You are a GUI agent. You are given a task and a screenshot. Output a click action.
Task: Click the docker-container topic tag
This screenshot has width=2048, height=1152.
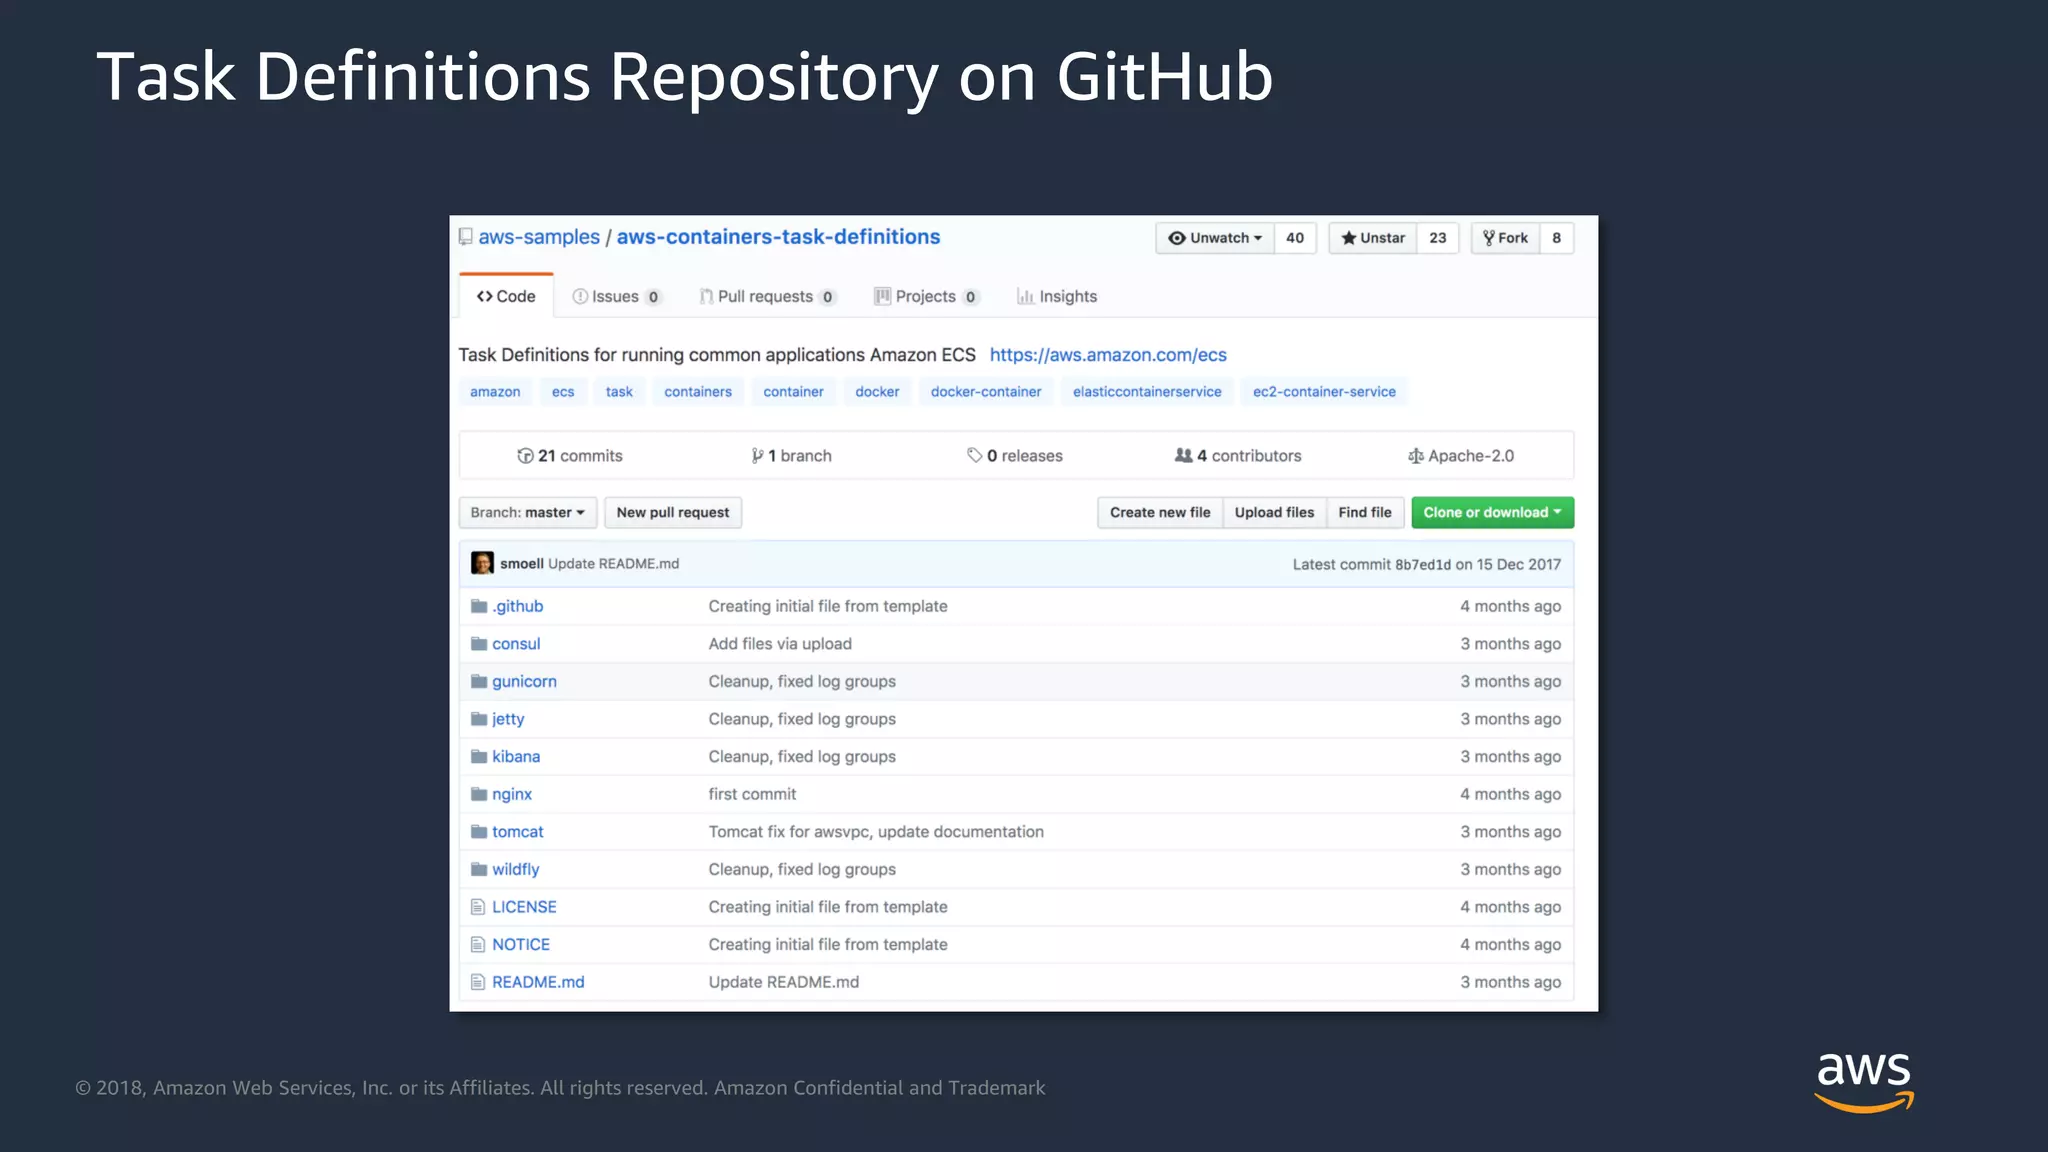click(x=986, y=392)
